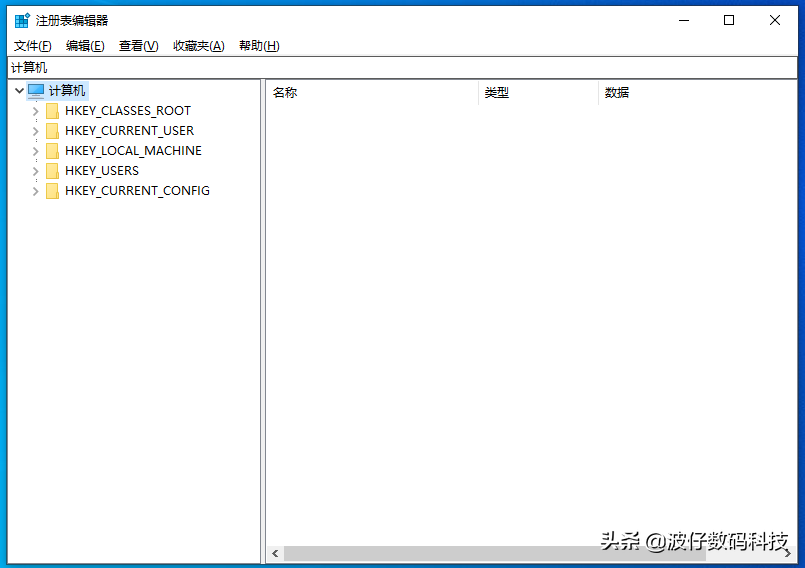Select the HKEY_LOCAL_MACHINE label
The width and height of the screenshot is (805, 568).
point(133,151)
